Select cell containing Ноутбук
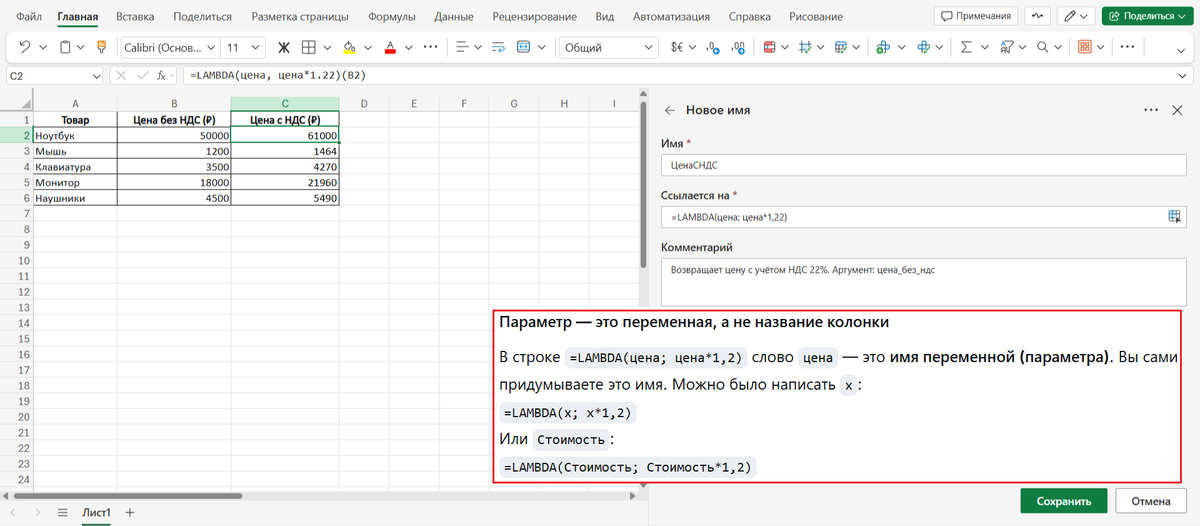This screenshot has width=1200, height=526. tap(75, 135)
